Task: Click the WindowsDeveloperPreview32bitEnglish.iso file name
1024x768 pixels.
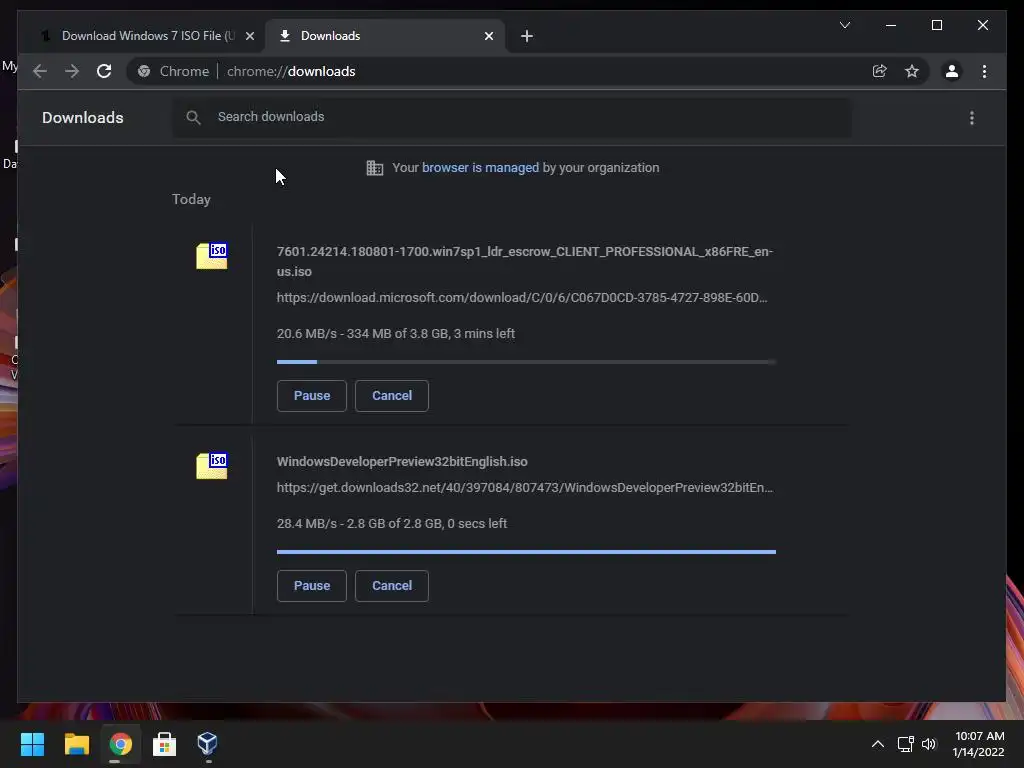Action: click(x=402, y=462)
